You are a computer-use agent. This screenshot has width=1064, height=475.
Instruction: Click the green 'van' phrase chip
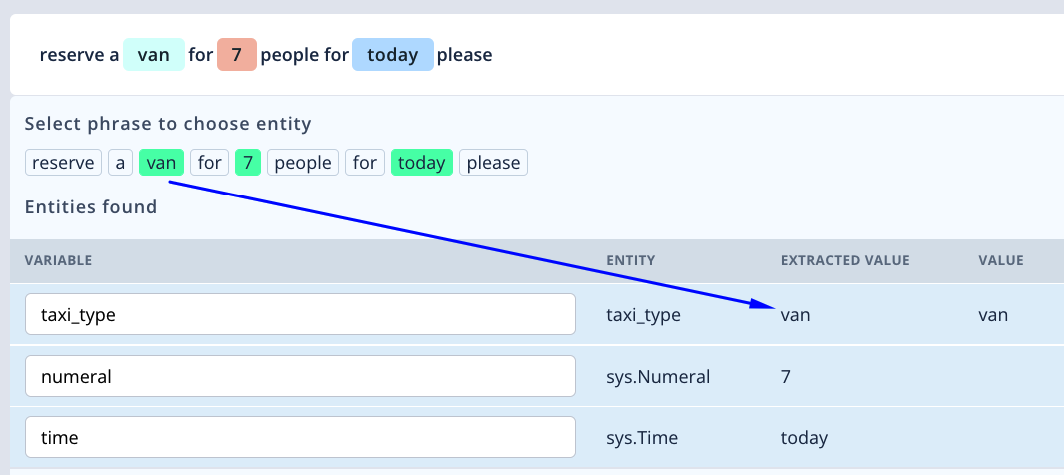click(162, 163)
